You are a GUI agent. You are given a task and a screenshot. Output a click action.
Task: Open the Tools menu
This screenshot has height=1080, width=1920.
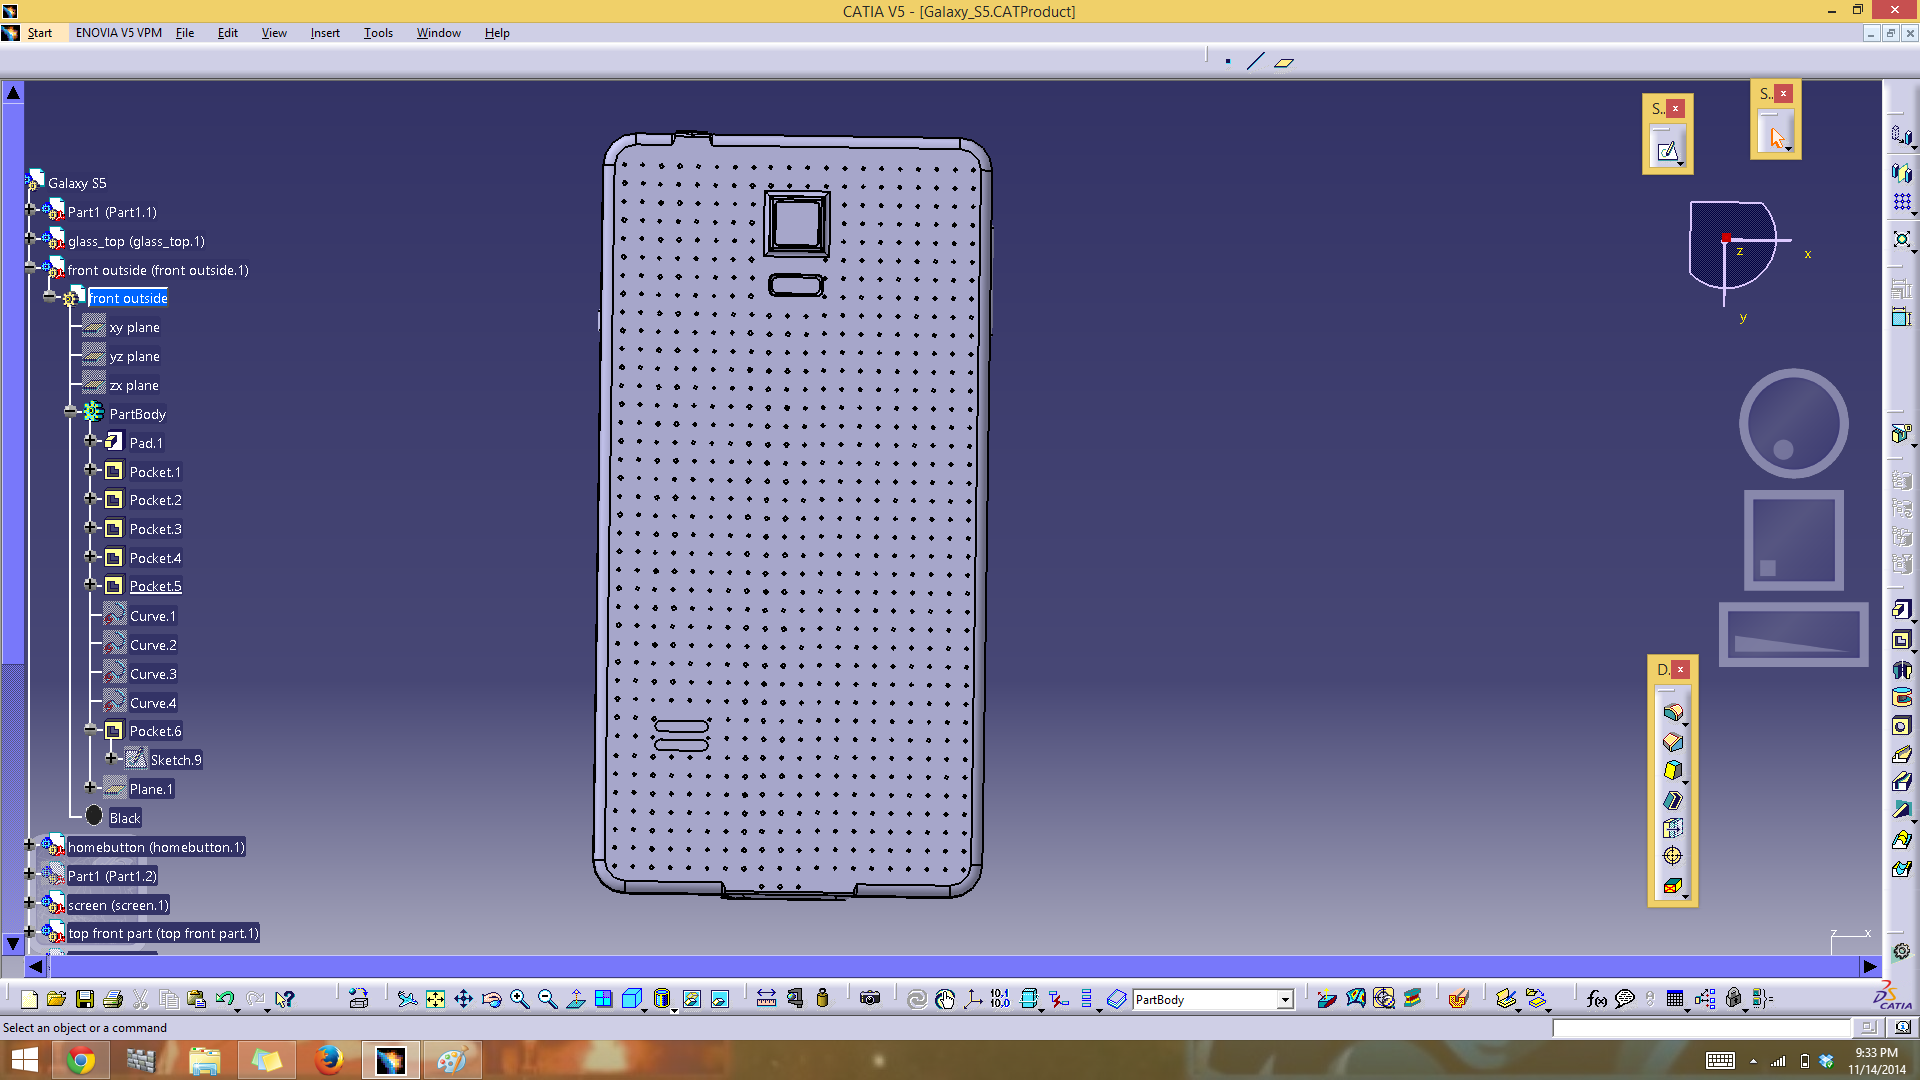click(378, 33)
